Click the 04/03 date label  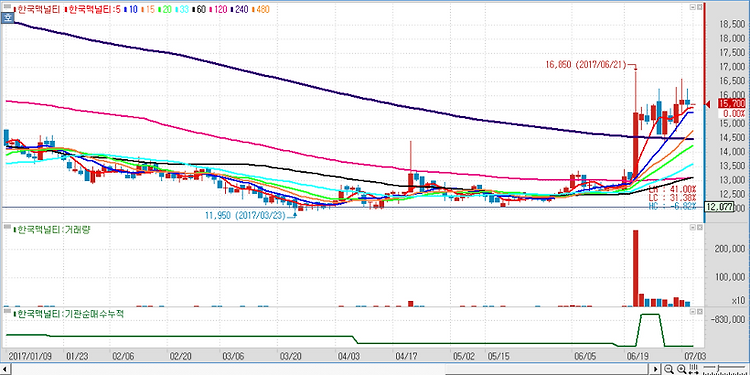pos(348,356)
